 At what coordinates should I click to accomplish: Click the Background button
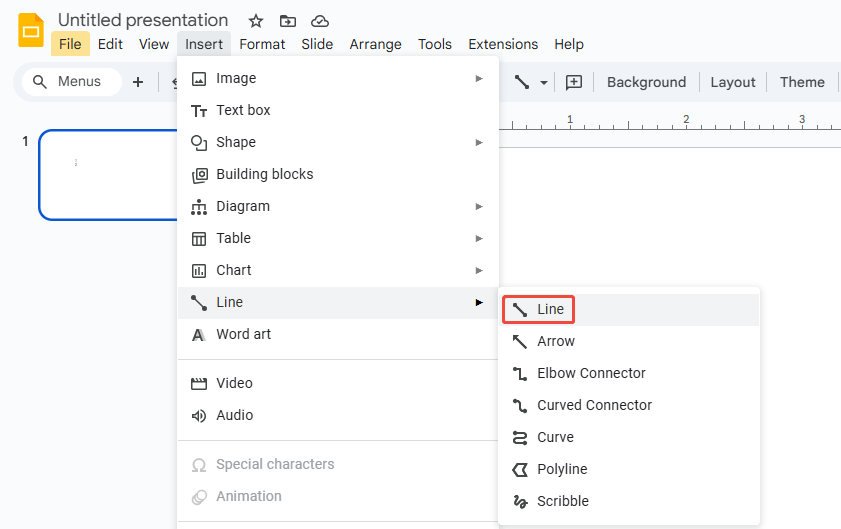646,82
